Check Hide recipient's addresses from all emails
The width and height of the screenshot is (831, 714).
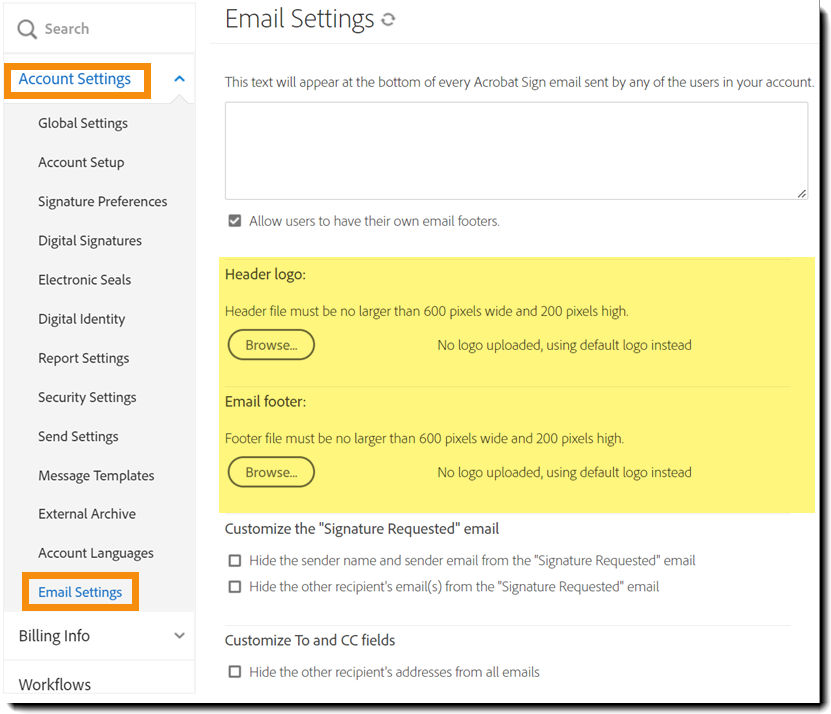(235, 672)
